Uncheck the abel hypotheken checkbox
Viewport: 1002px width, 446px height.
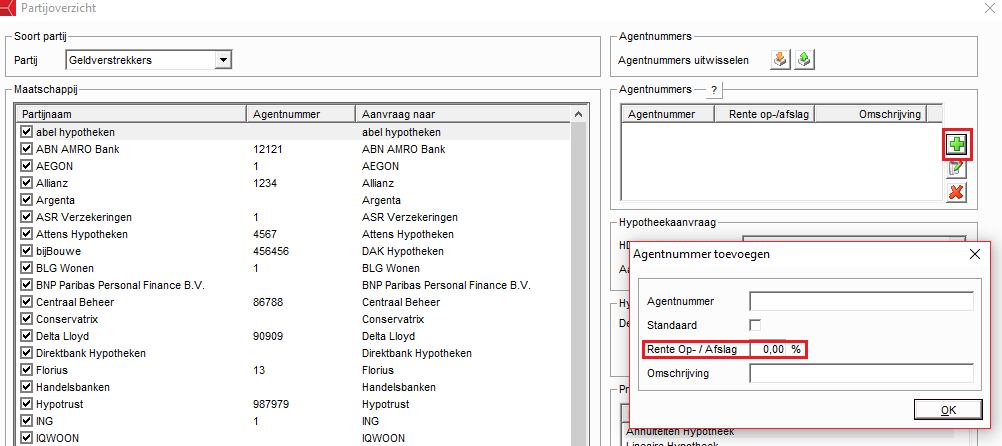(x=26, y=132)
